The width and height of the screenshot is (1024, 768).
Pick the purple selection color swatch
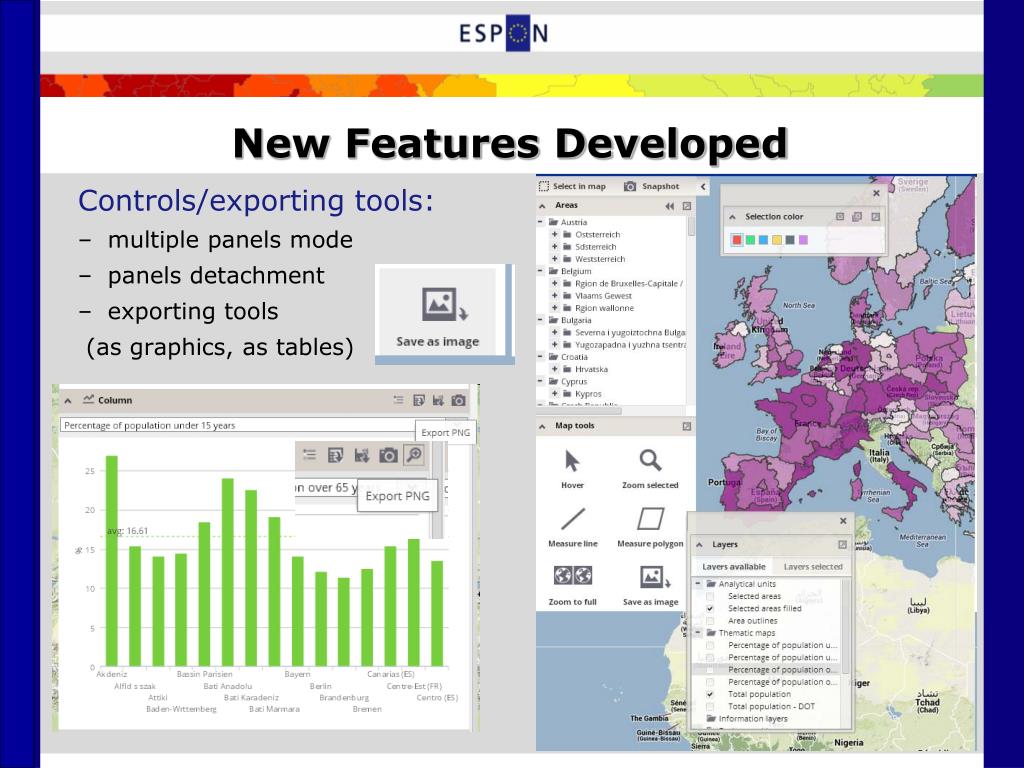pyautogui.click(x=803, y=240)
